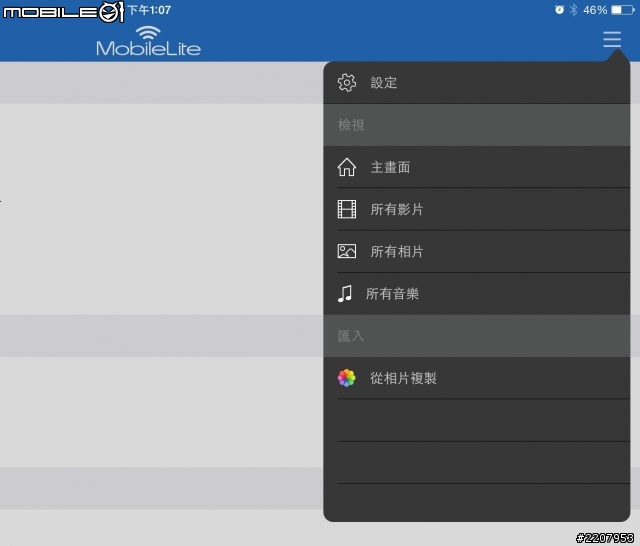Tap the battery indicator in the status bar
The width and height of the screenshot is (640, 546).
tap(623, 10)
